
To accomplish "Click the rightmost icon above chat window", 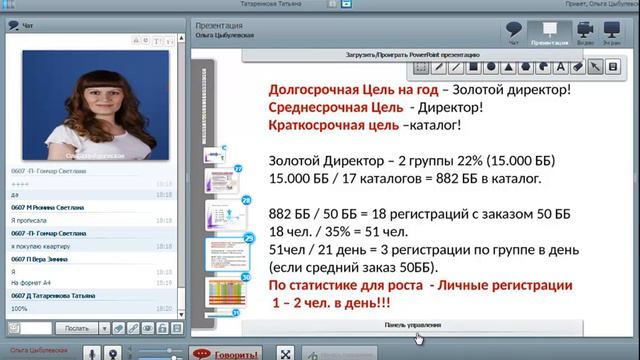I will coord(170,41).
